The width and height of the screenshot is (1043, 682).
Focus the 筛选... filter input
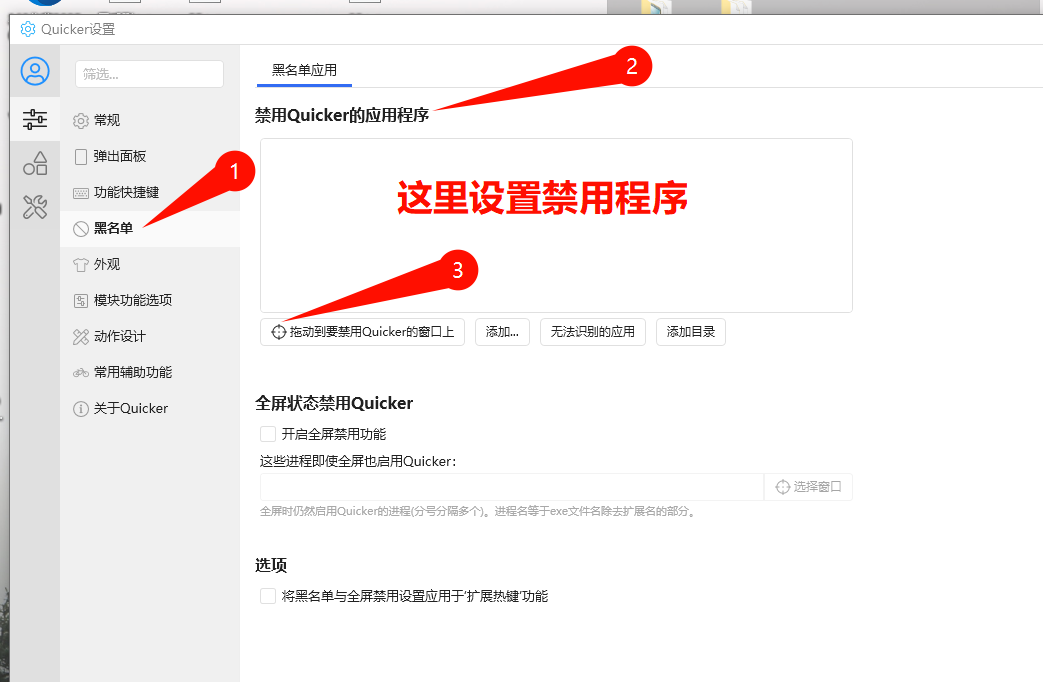click(150, 74)
